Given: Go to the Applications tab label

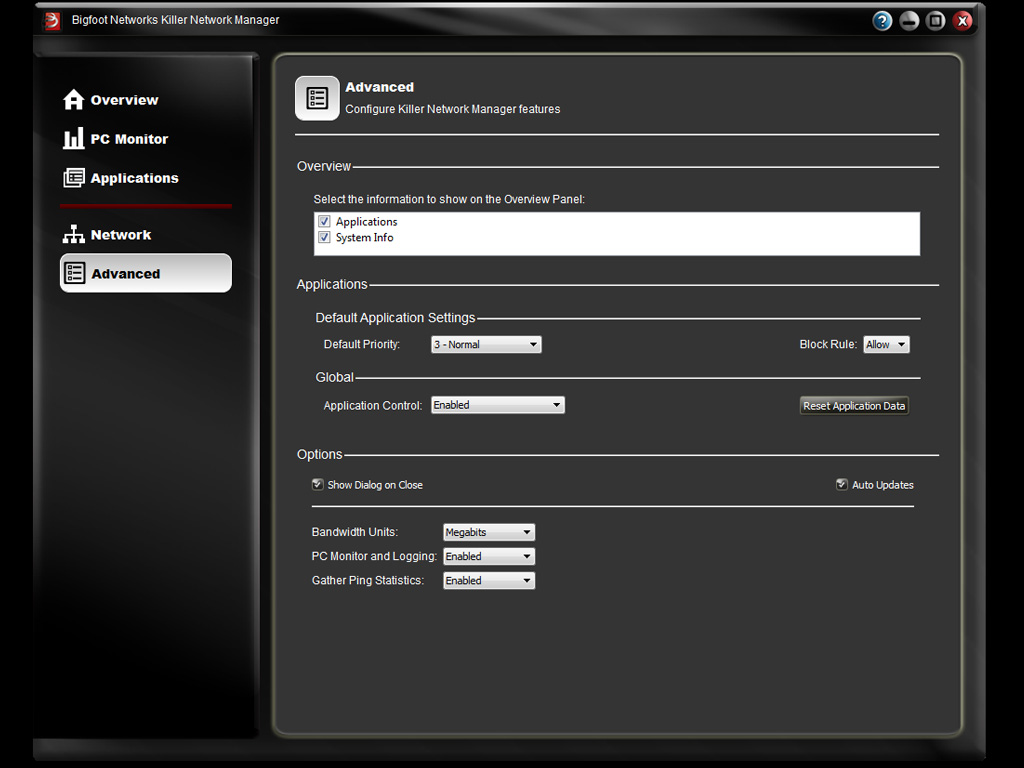Looking at the screenshot, I should click(x=135, y=178).
